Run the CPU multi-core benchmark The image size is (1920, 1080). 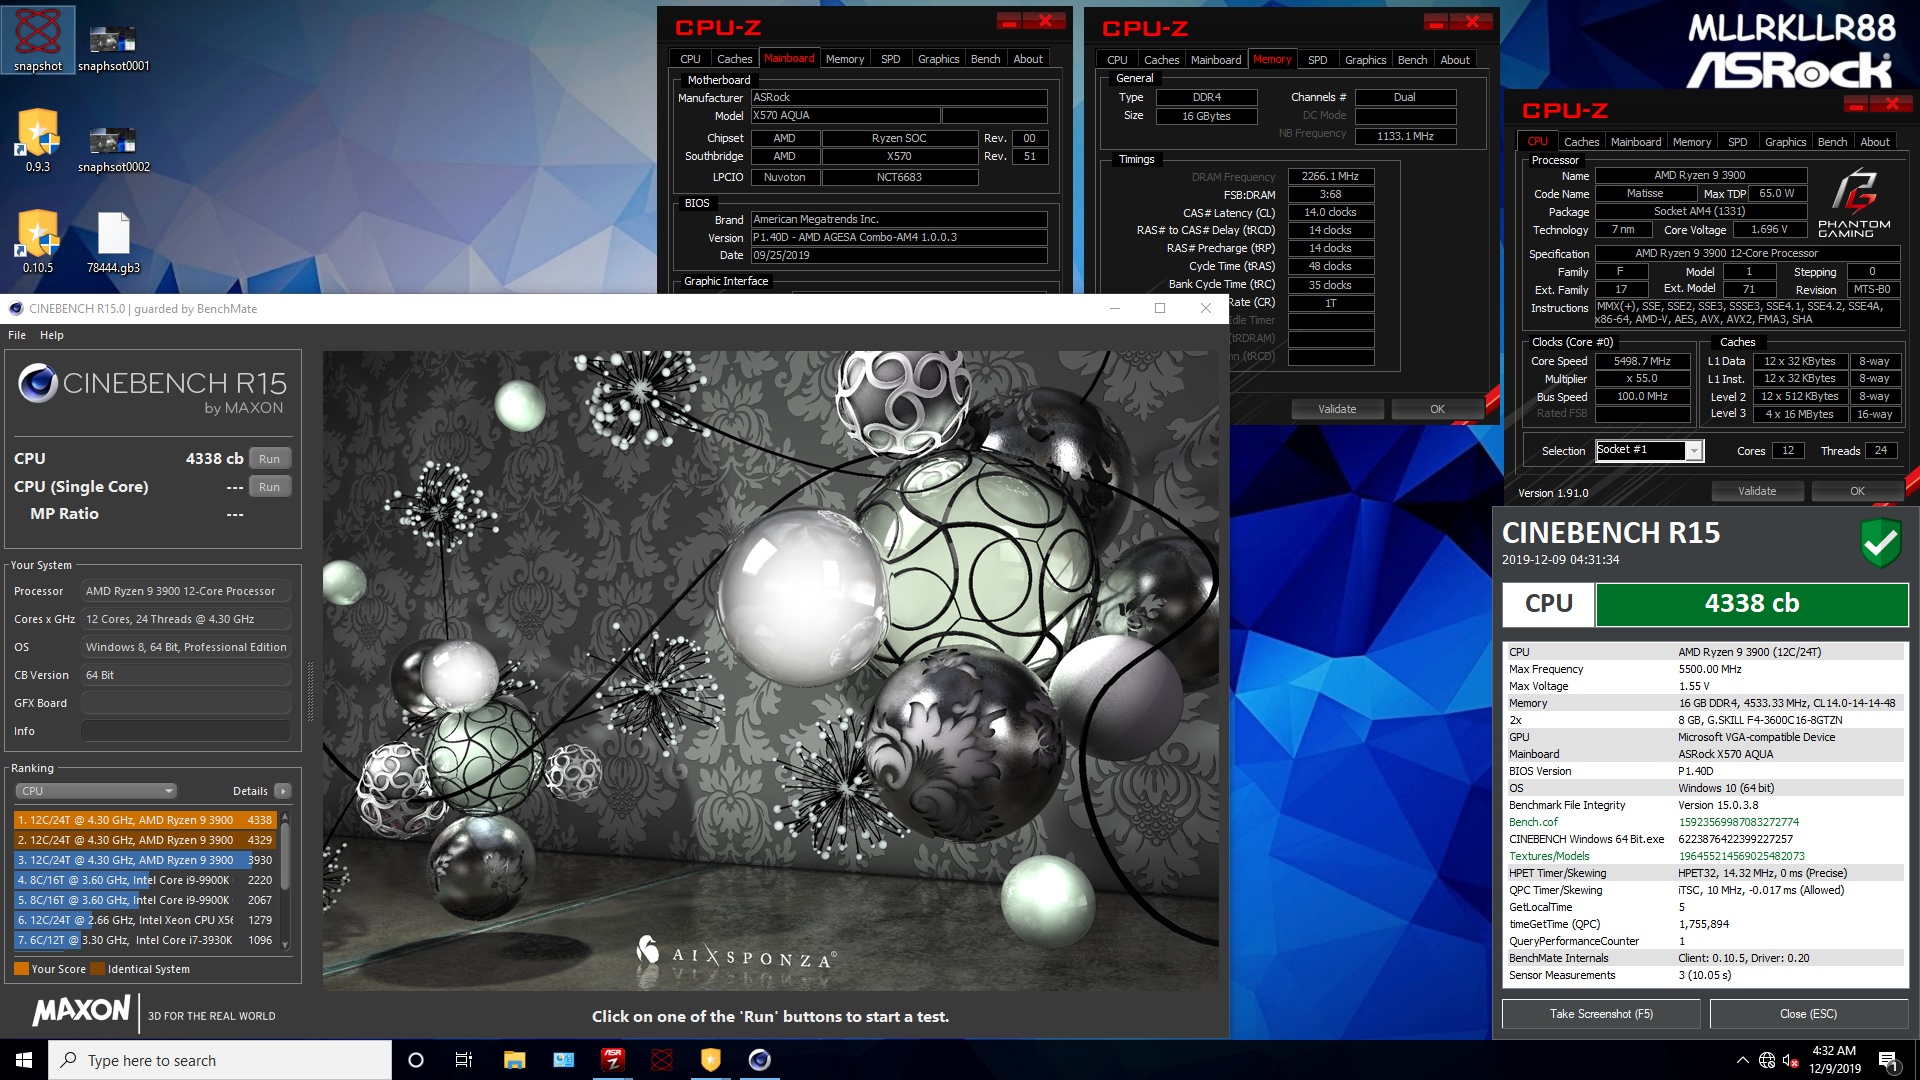tap(269, 459)
